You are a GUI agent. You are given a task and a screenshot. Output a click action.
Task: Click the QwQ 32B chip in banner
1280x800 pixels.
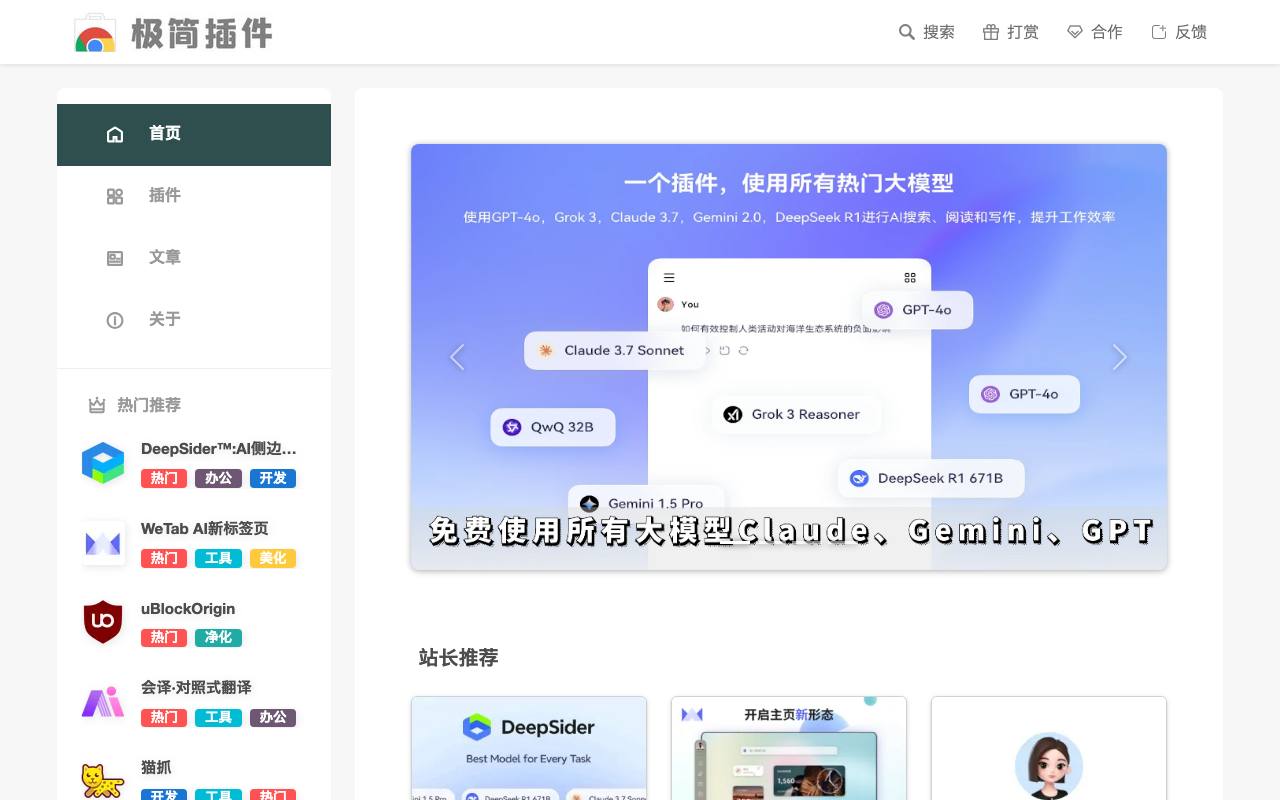pyautogui.click(x=553, y=427)
